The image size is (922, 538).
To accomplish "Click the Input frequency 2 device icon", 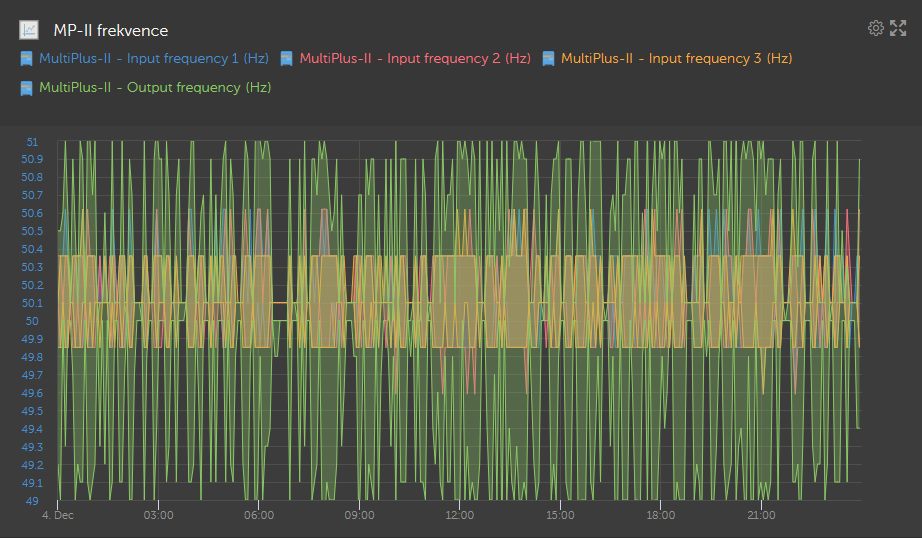I will [287, 59].
